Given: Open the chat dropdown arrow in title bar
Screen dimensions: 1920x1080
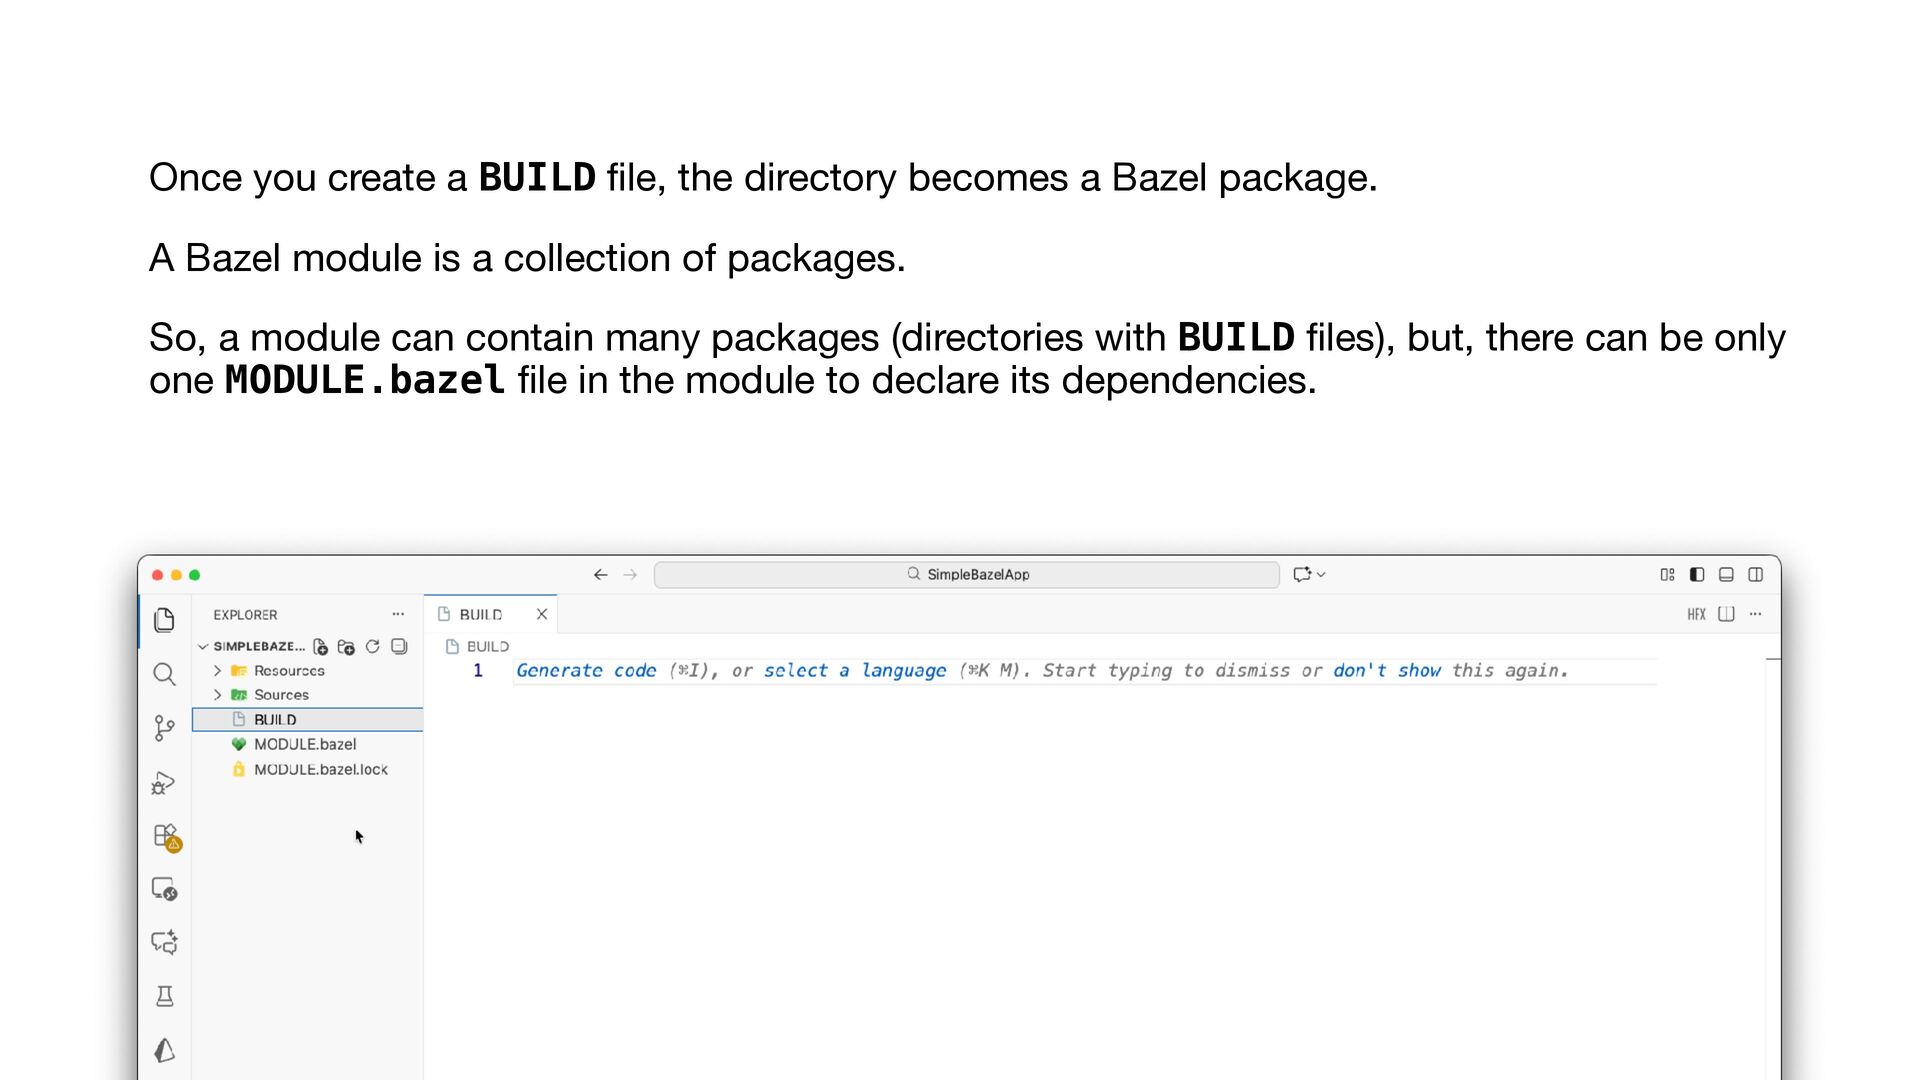Looking at the screenshot, I should click(1321, 575).
